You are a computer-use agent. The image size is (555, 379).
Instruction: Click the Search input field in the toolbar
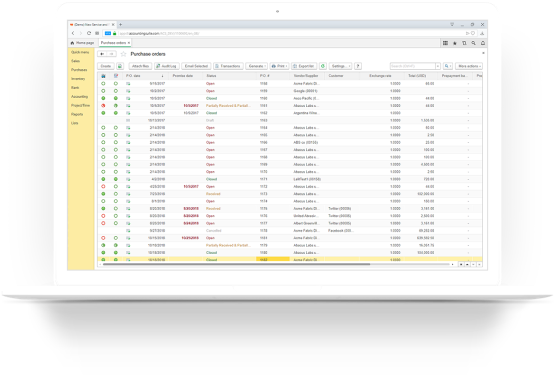coord(413,66)
